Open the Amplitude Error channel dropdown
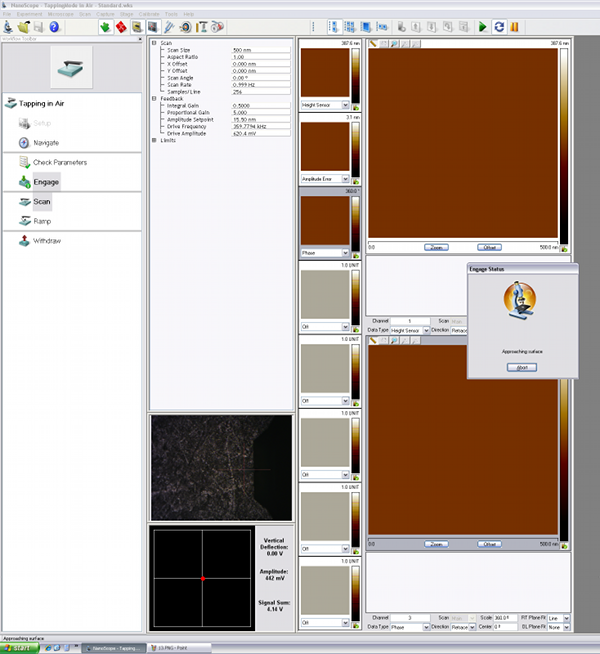 [x=345, y=178]
